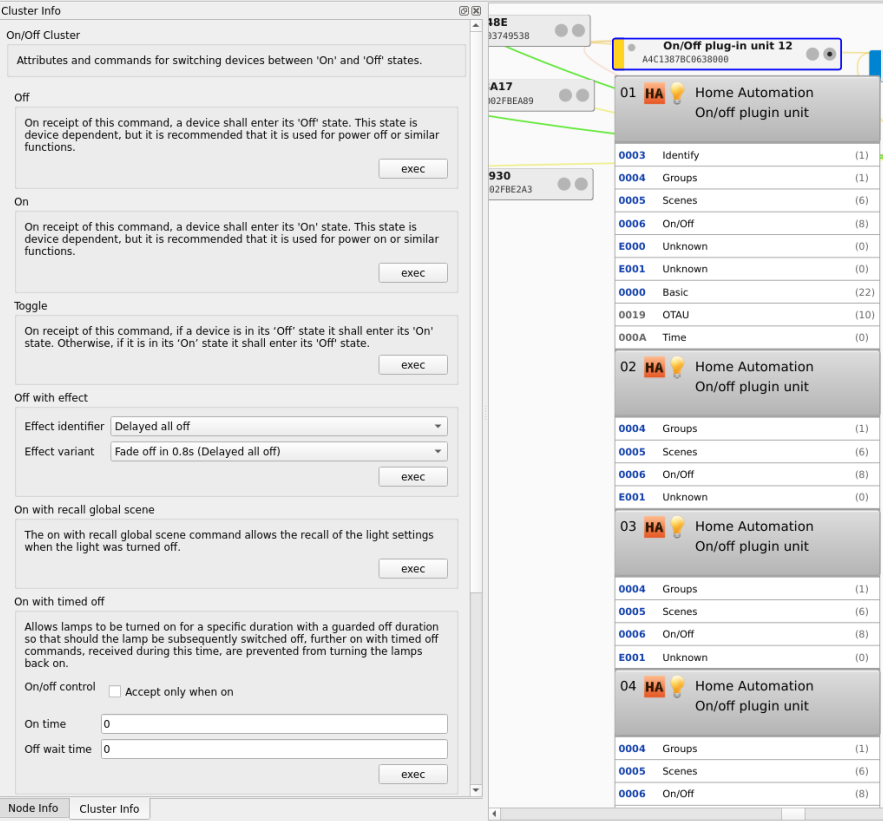Select Scenes cluster in endpoint 04
This screenshot has width=883, height=821.
747,771
